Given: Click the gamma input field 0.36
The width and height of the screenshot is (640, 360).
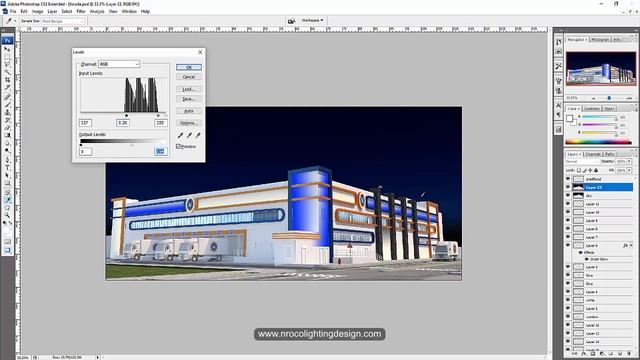Looking at the screenshot, I should 123,123.
